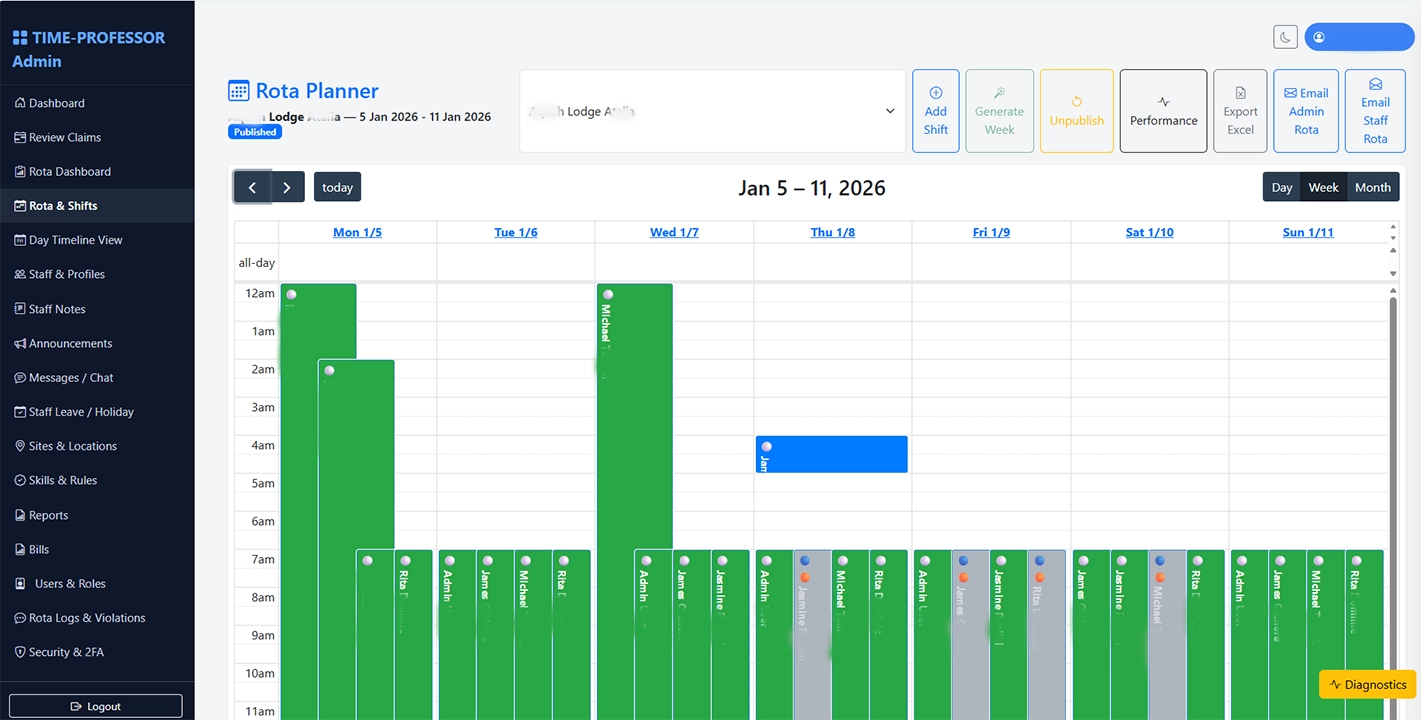Toggle dark mode with the moon icon
1421x720 pixels.
[x=1285, y=37]
